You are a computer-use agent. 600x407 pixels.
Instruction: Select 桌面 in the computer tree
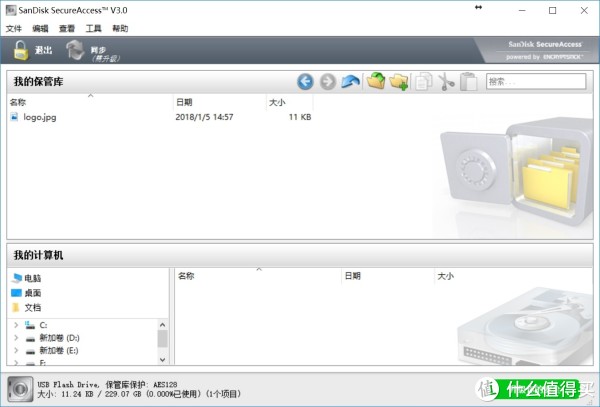33,293
